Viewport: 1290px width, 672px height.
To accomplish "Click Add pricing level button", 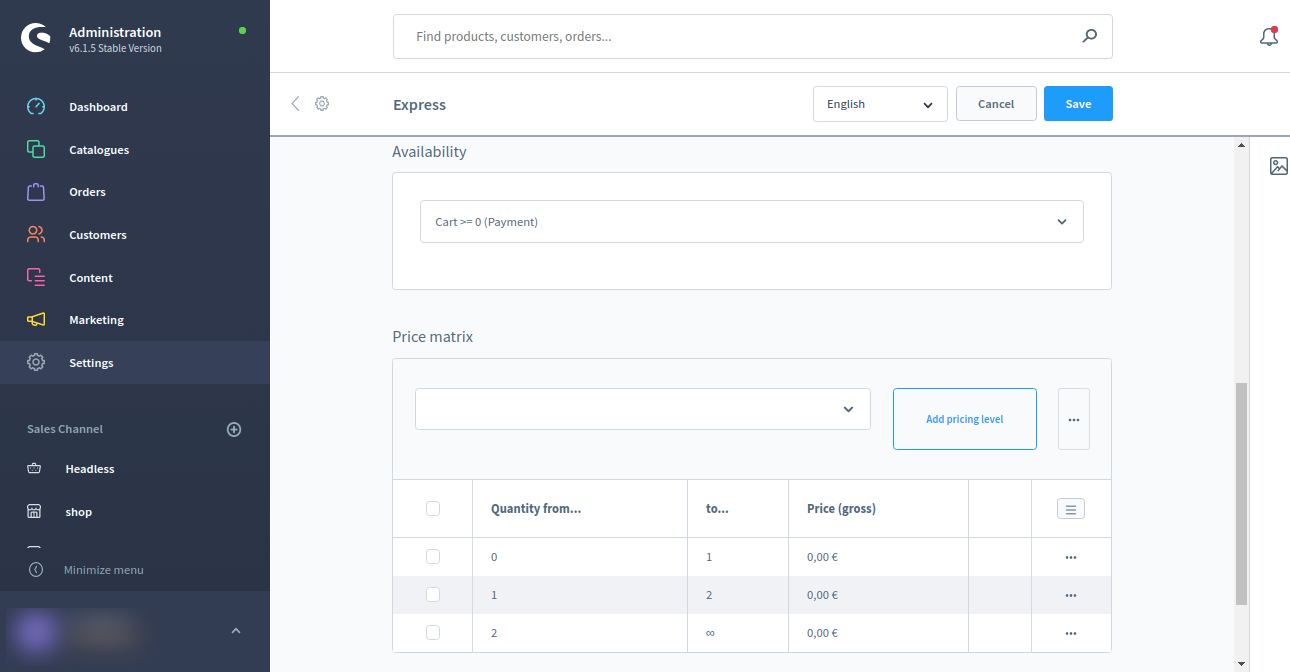I will (965, 419).
